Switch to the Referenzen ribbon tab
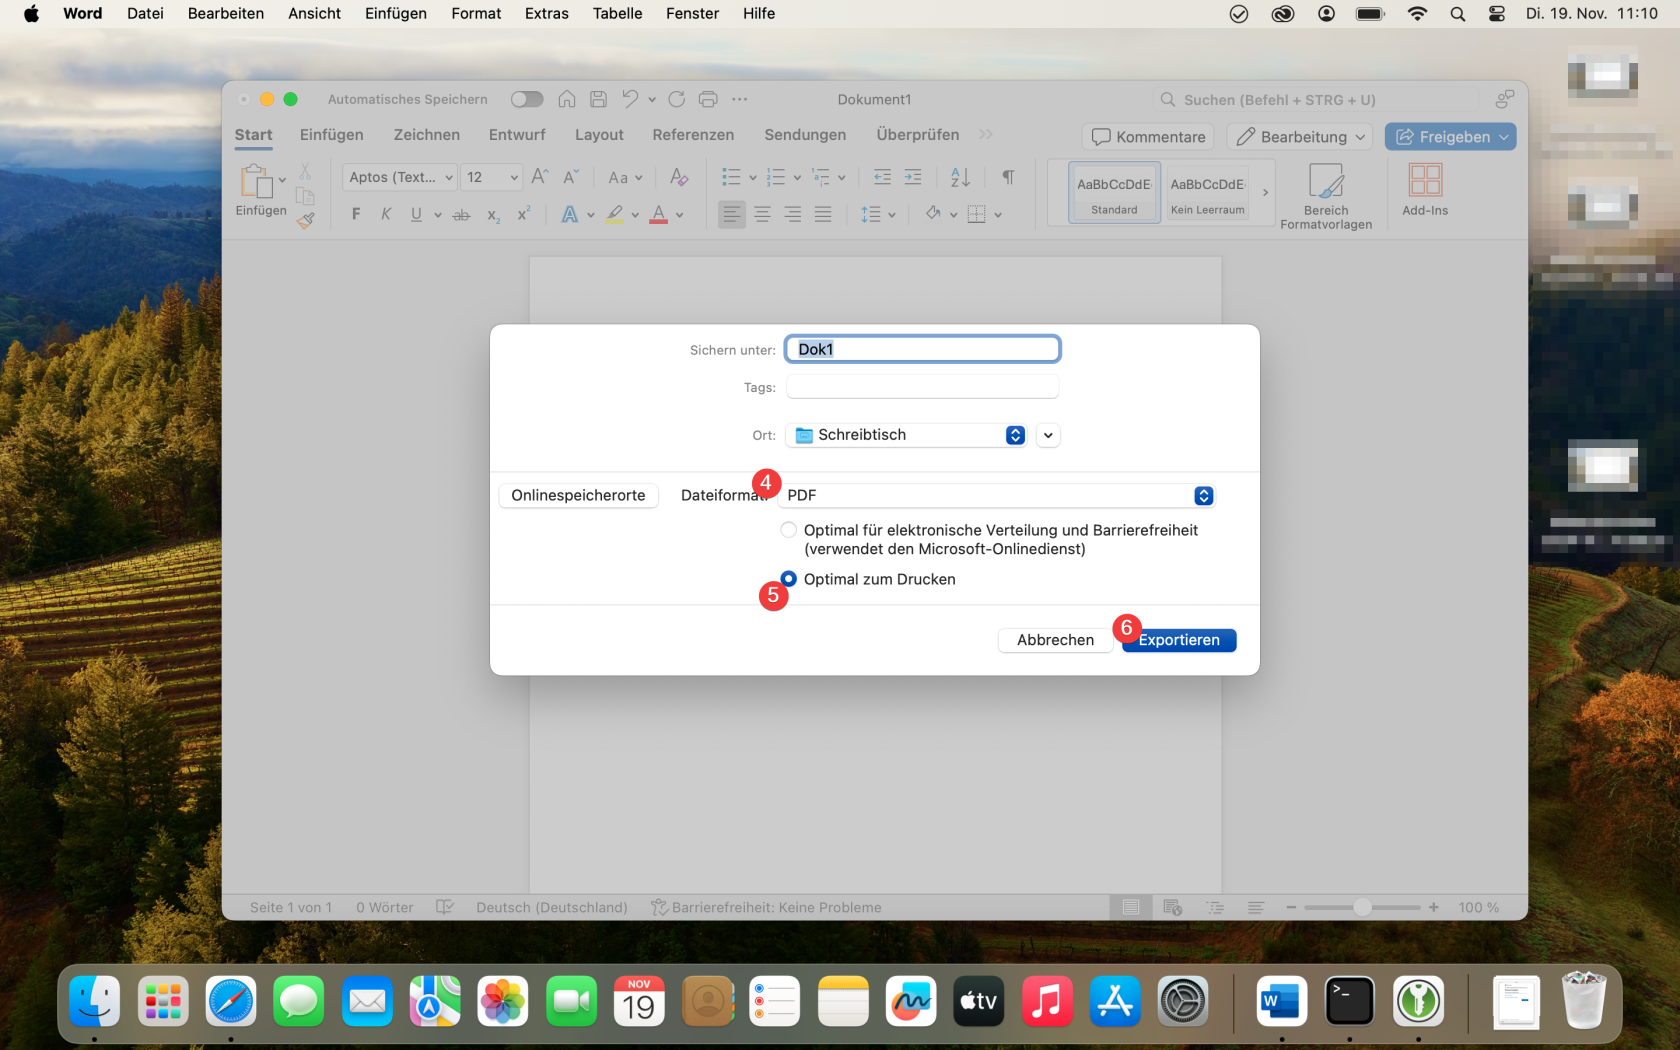Viewport: 1680px width, 1050px height. click(x=693, y=135)
